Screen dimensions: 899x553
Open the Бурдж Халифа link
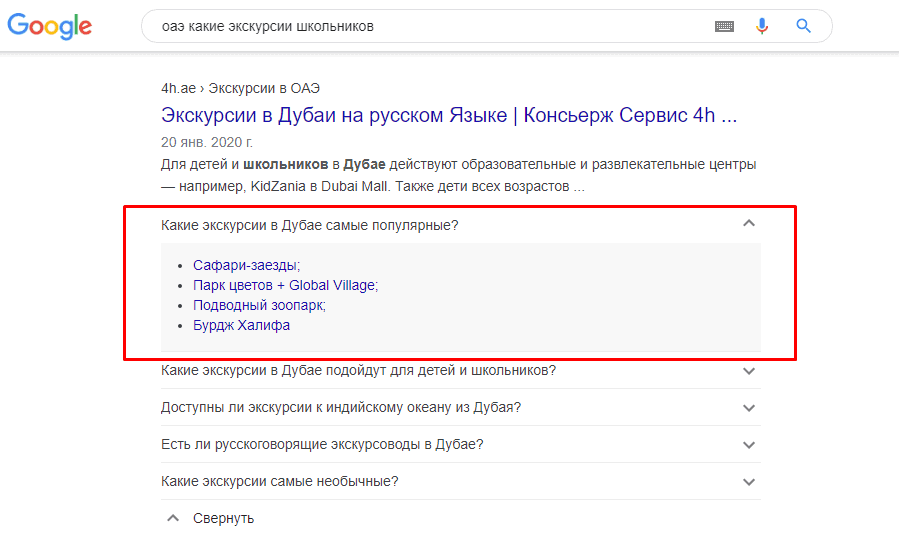[241, 325]
